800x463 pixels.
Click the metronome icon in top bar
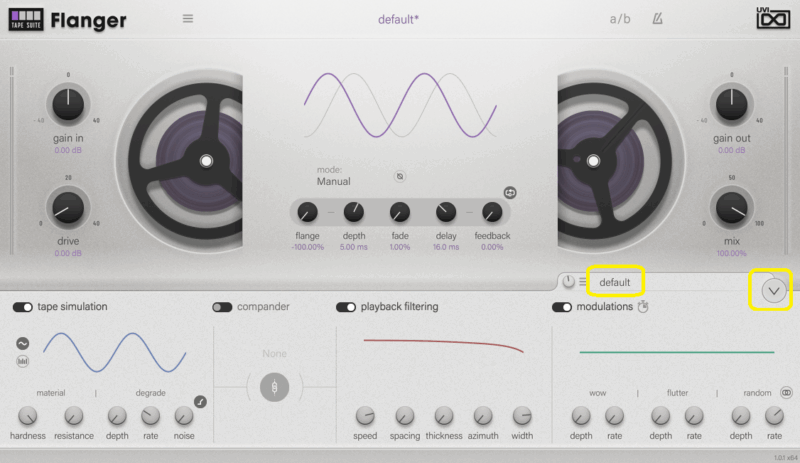point(657,19)
